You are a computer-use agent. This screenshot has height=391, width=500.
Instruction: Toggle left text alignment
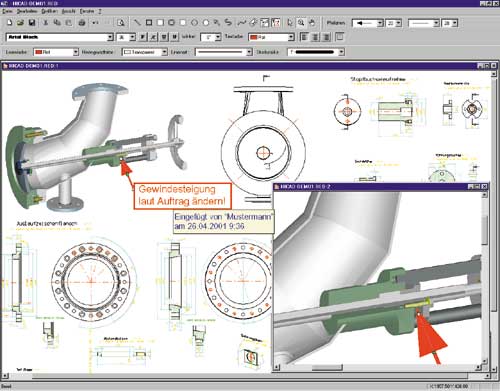point(304,37)
